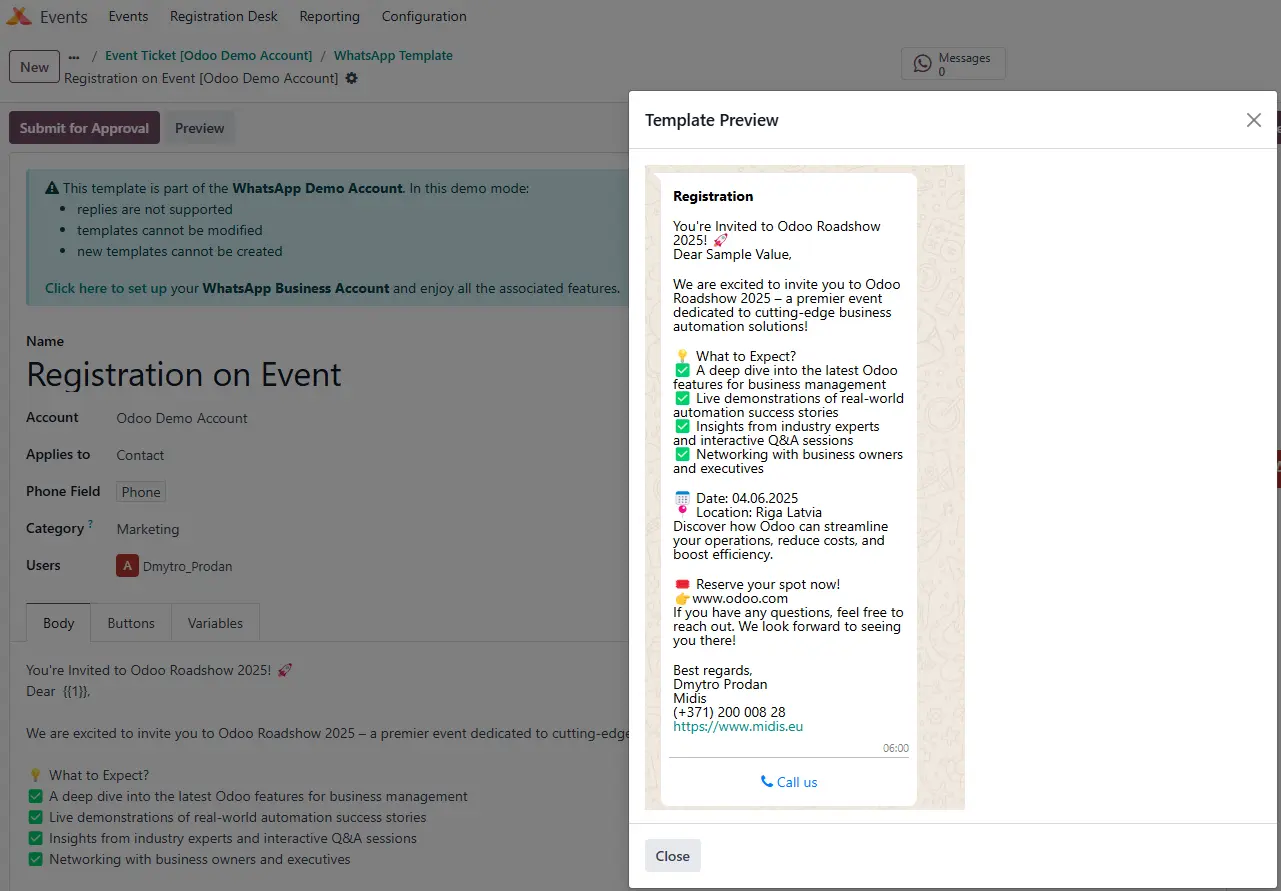Screen dimensions: 1281x891
Task: Close Template Preview with the X icon
Action: point(1253,120)
